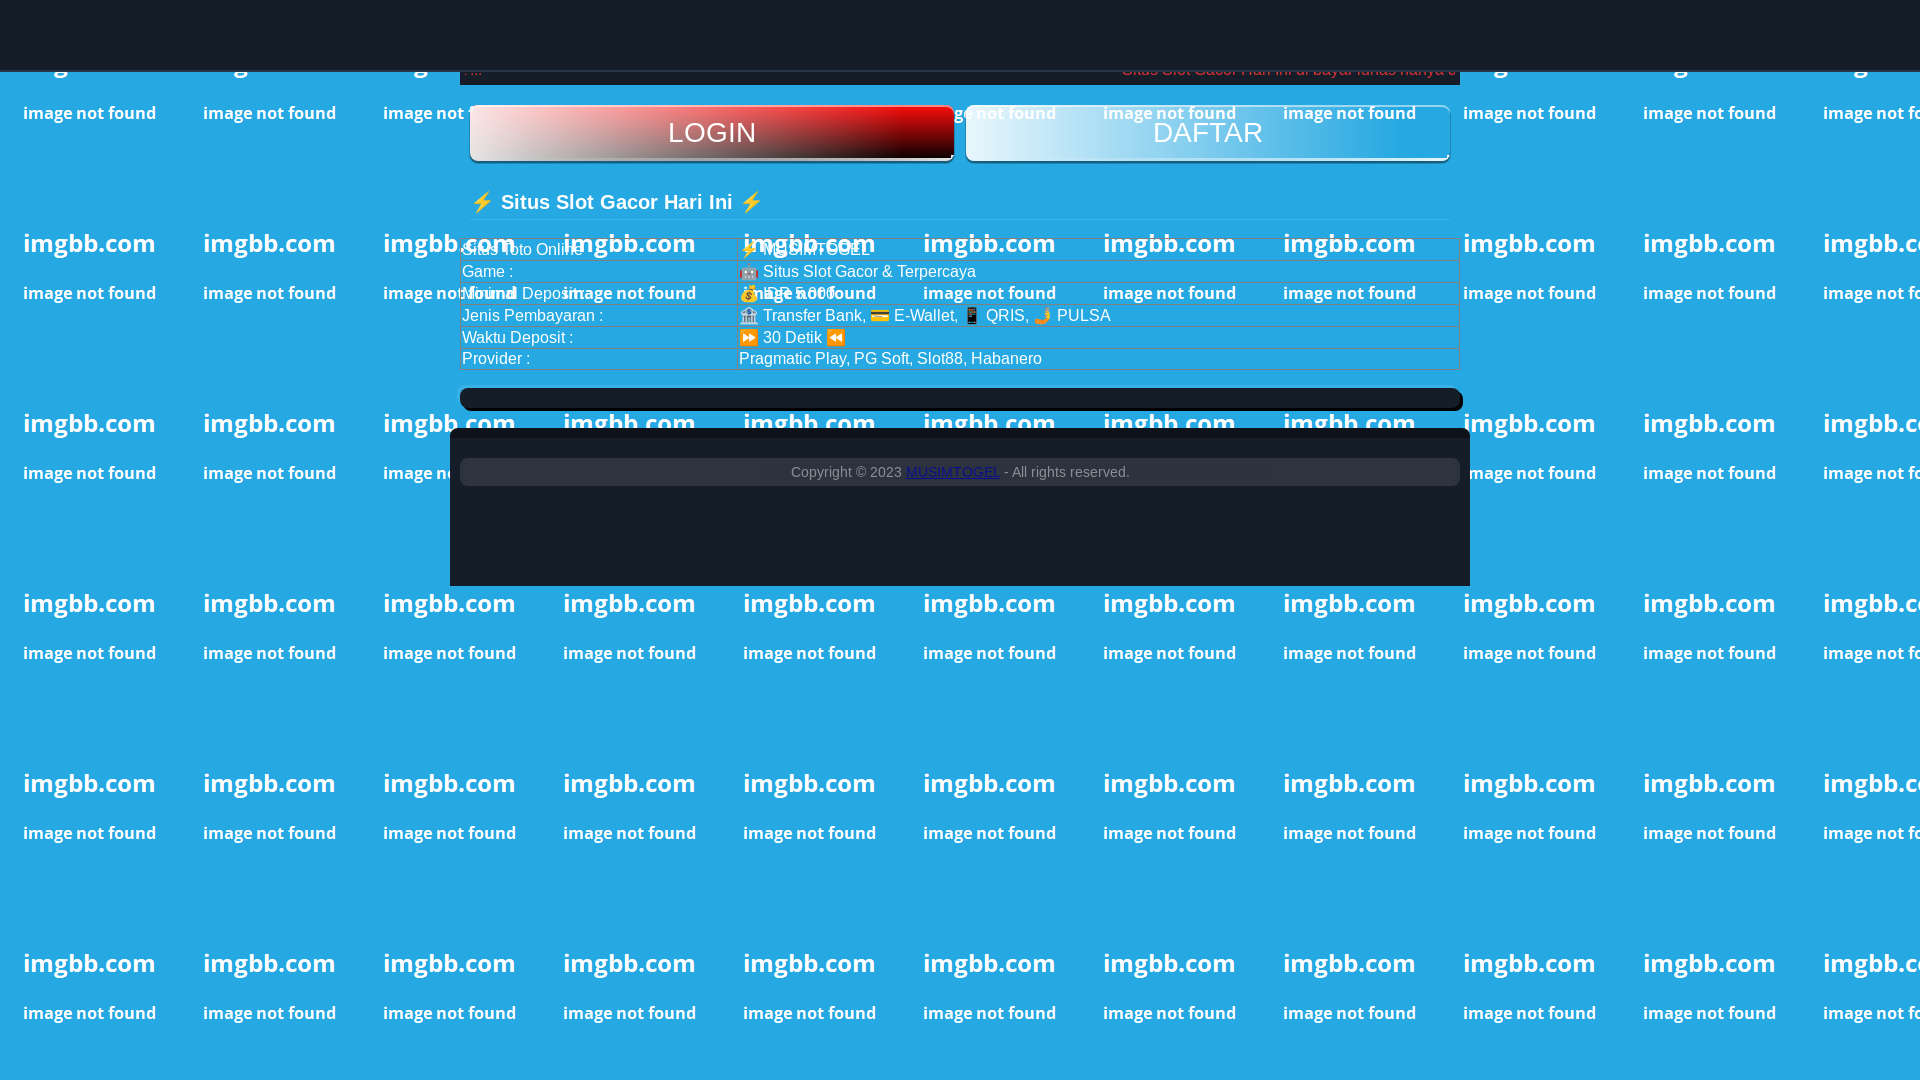Click the Transfer Bank payment text
Screen dimensions: 1920x1080
tap(812, 315)
